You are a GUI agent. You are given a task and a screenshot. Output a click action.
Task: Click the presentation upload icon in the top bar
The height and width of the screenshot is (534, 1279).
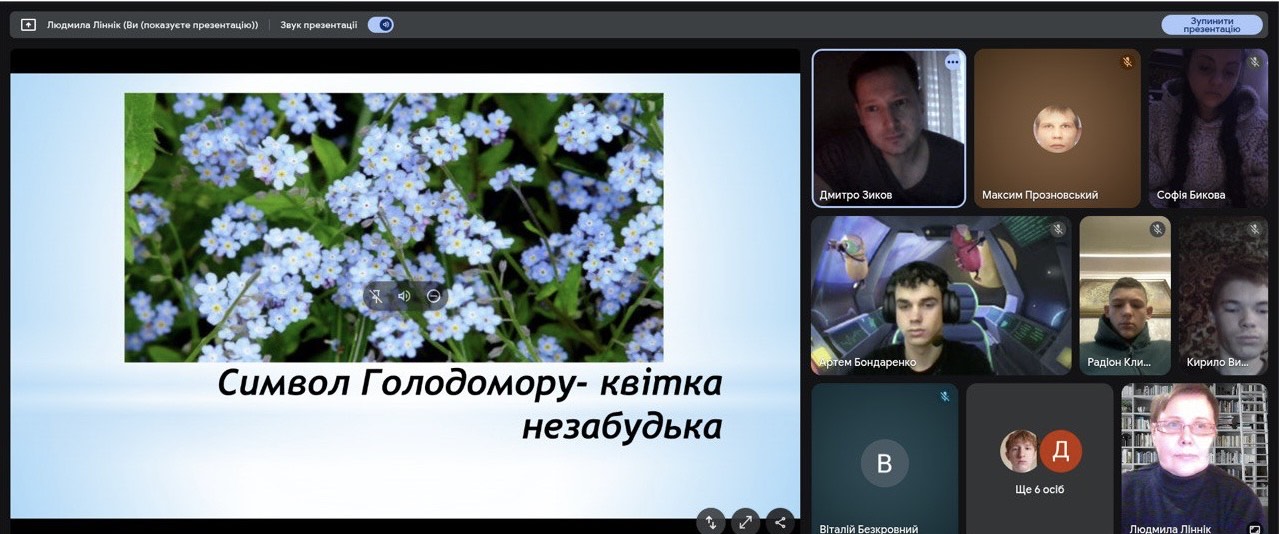[28, 25]
